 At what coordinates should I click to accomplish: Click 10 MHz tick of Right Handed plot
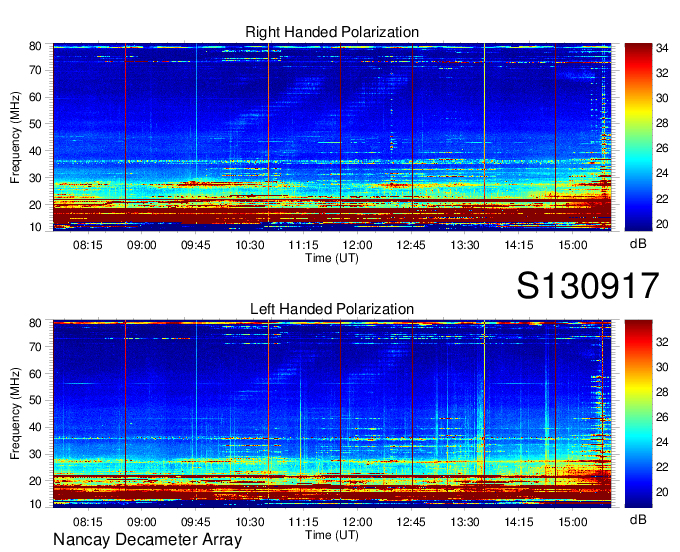pos(35,227)
